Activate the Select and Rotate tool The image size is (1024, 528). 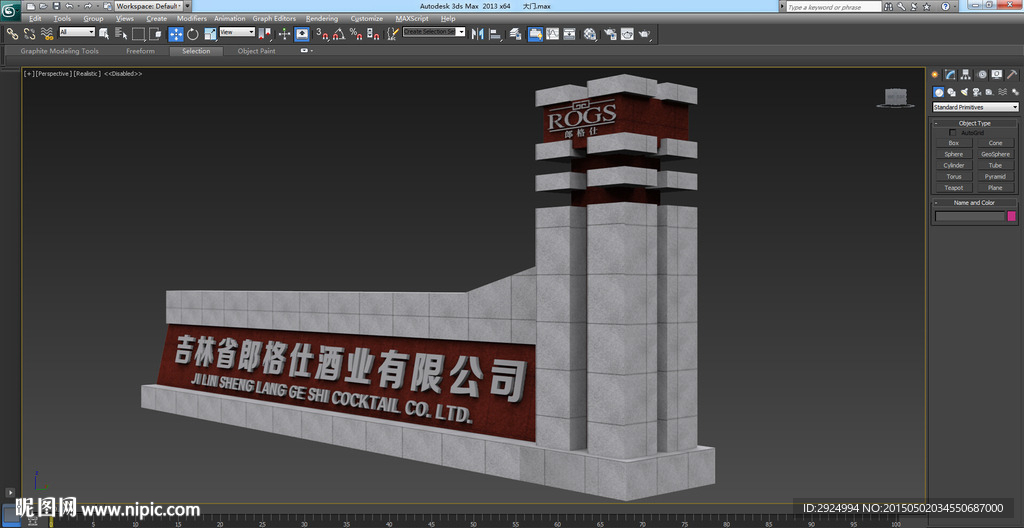(192, 33)
